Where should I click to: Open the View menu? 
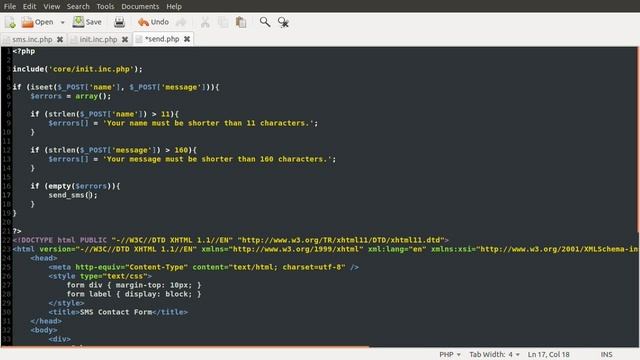52,7
